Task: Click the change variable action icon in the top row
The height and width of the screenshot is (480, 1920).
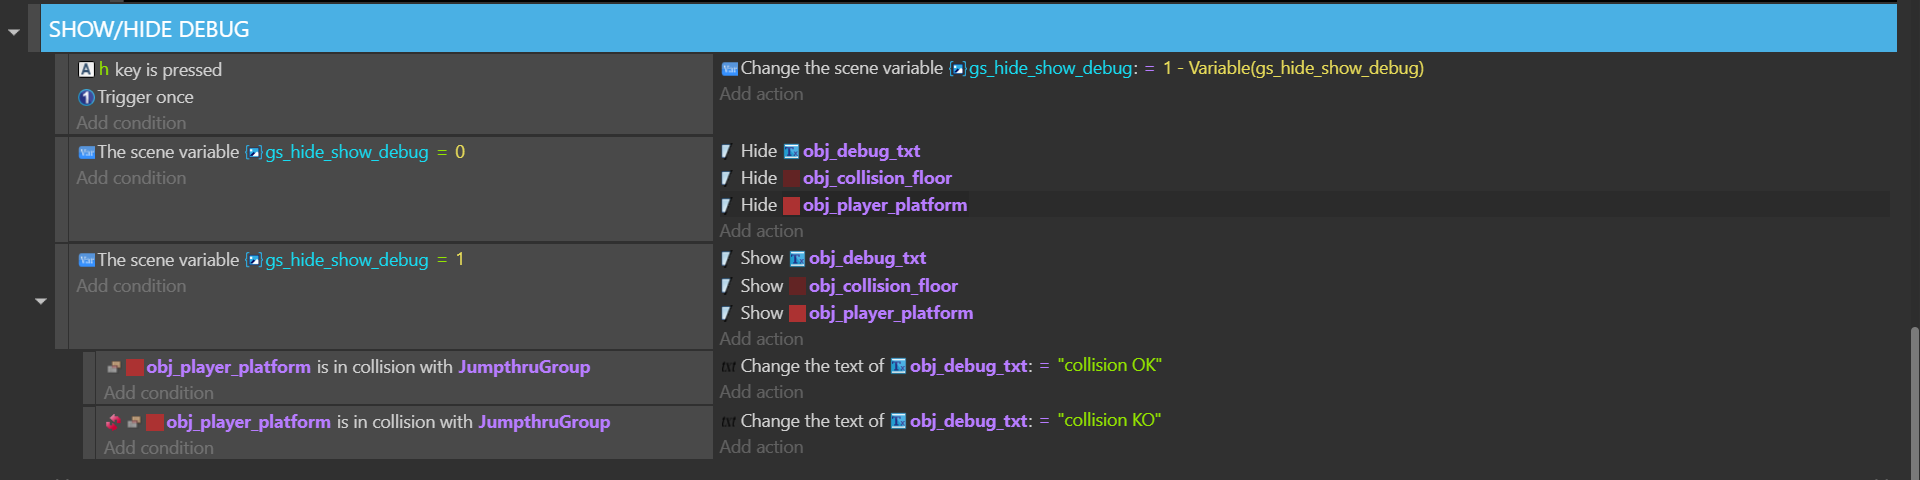Action: point(730,69)
